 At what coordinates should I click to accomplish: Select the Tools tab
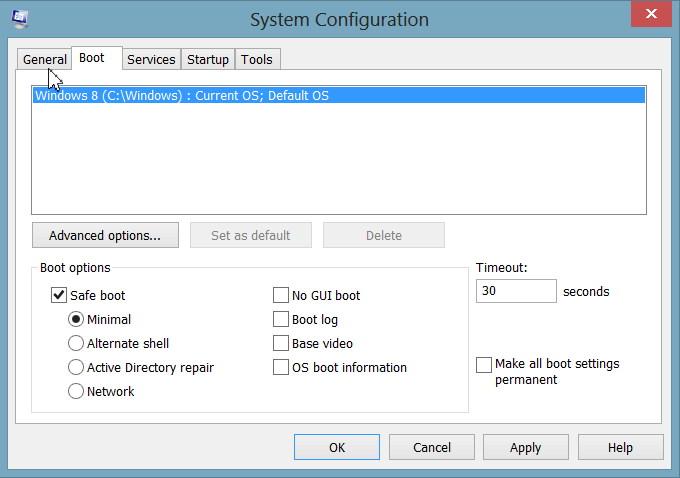point(256,60)
